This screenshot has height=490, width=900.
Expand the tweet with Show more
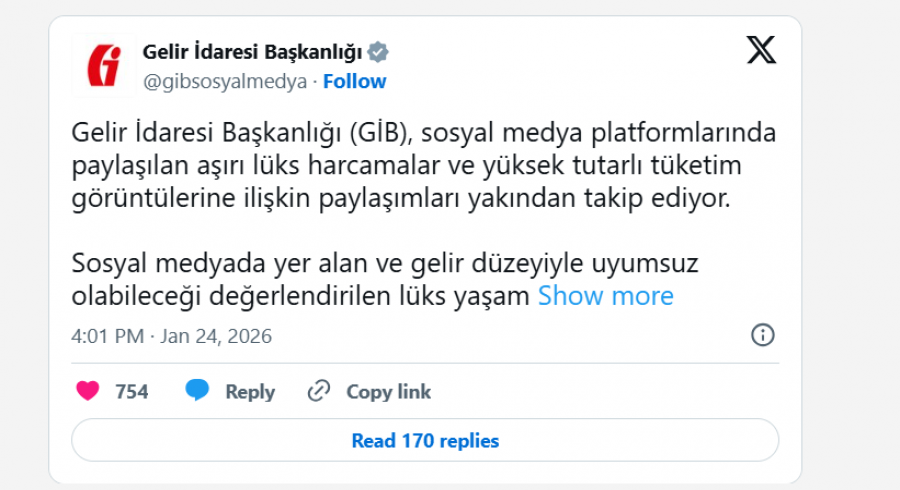coord(606,296)
